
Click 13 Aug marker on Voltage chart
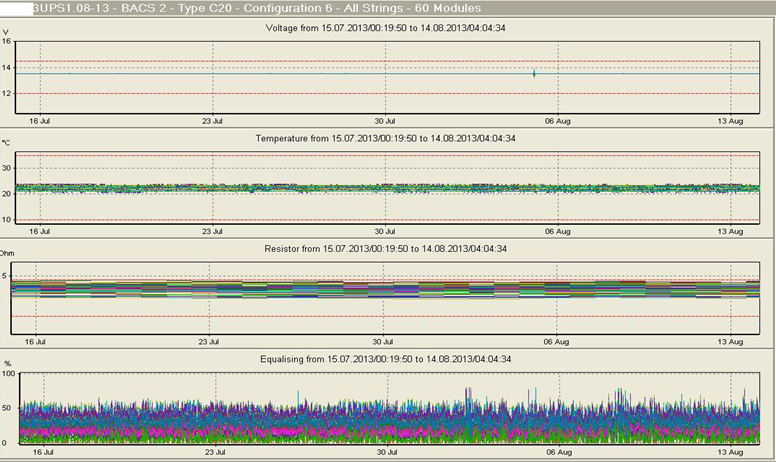[730, 120]
